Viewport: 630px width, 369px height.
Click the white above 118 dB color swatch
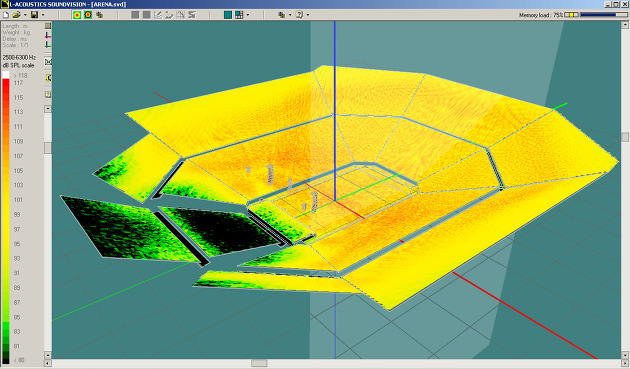coord(6,75)
